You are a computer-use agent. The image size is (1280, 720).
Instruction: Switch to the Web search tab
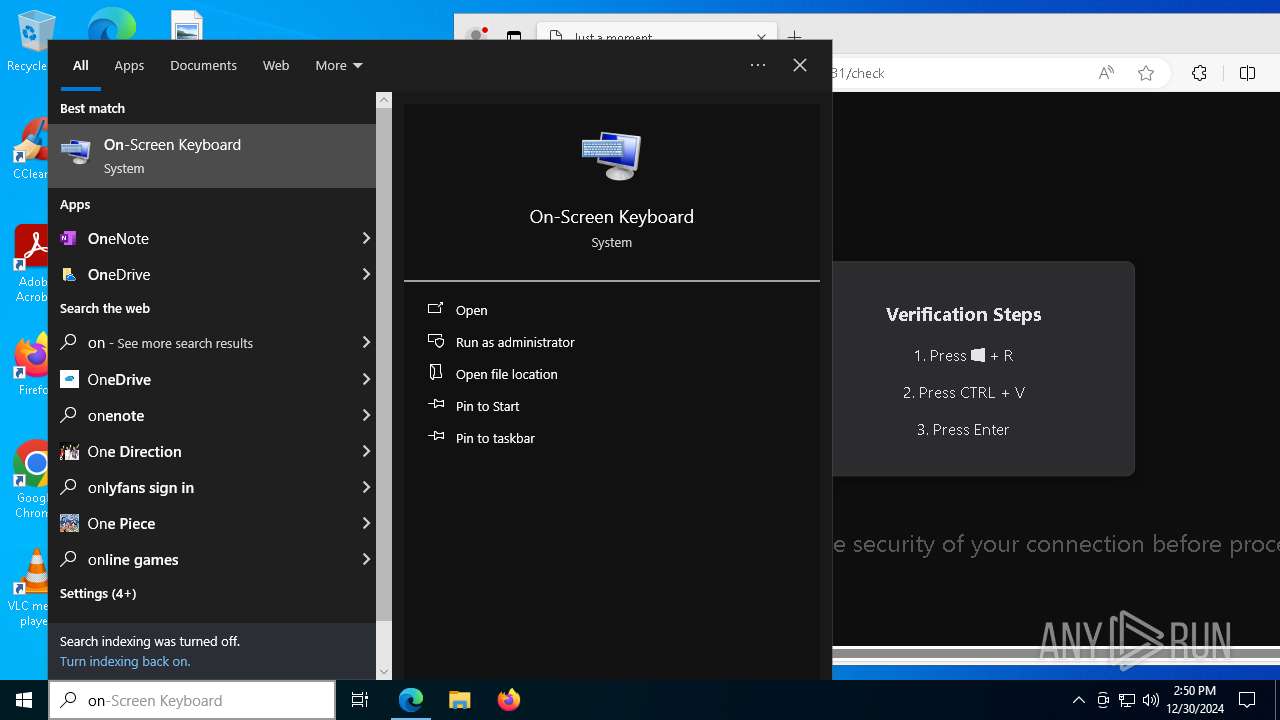click(x=276, y=65)
